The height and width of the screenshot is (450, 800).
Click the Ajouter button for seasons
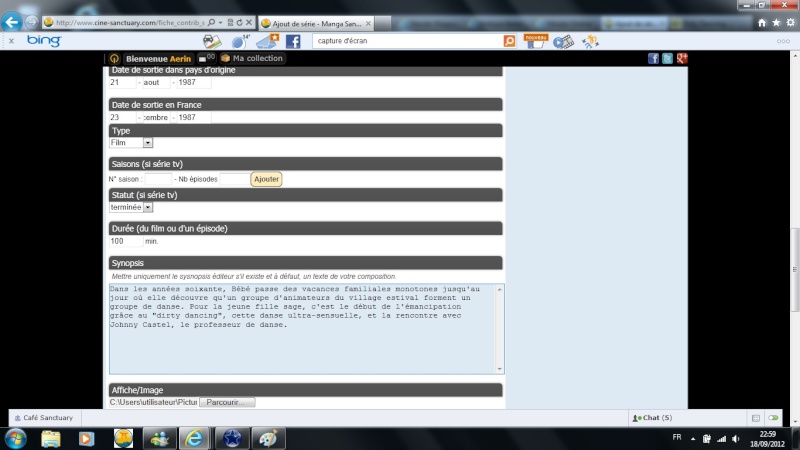[x=266, y=179]
